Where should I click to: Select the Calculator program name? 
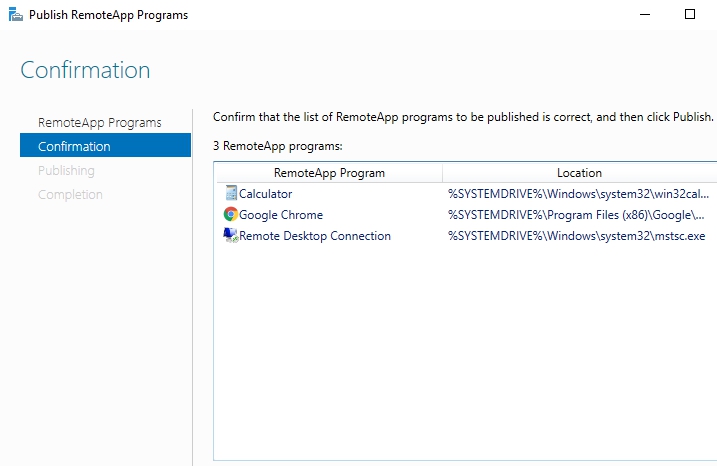click(265, 194)
